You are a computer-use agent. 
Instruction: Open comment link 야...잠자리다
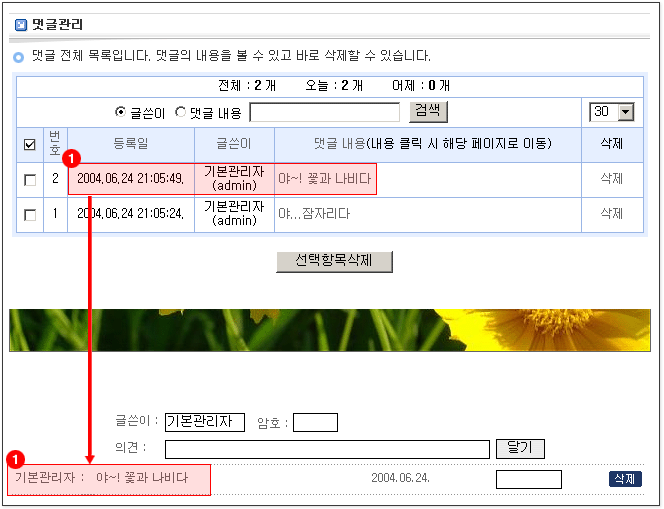tap(314, 213)
